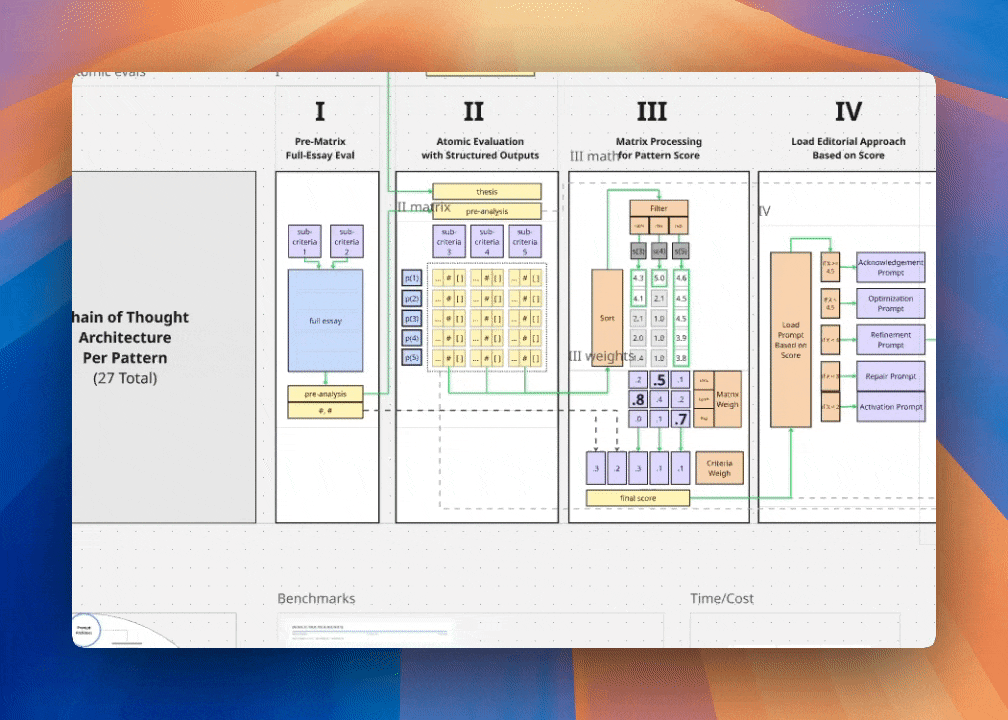Select the Repair Prompt node
Screen dimensions: 1008x720
(x=890, y=376)
